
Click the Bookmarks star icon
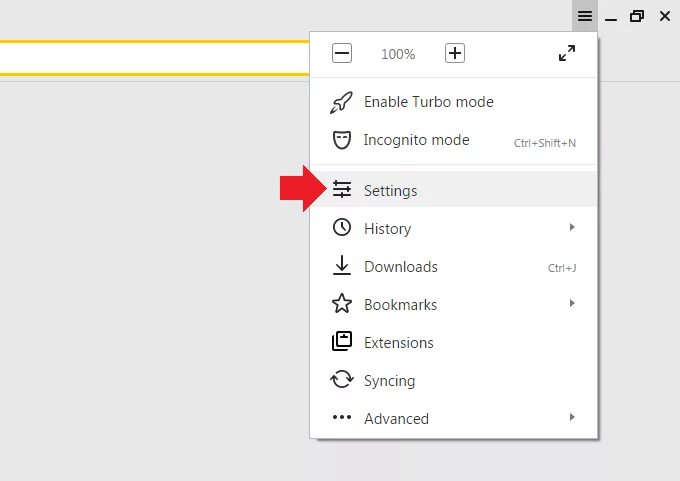[x=342, y=303]
